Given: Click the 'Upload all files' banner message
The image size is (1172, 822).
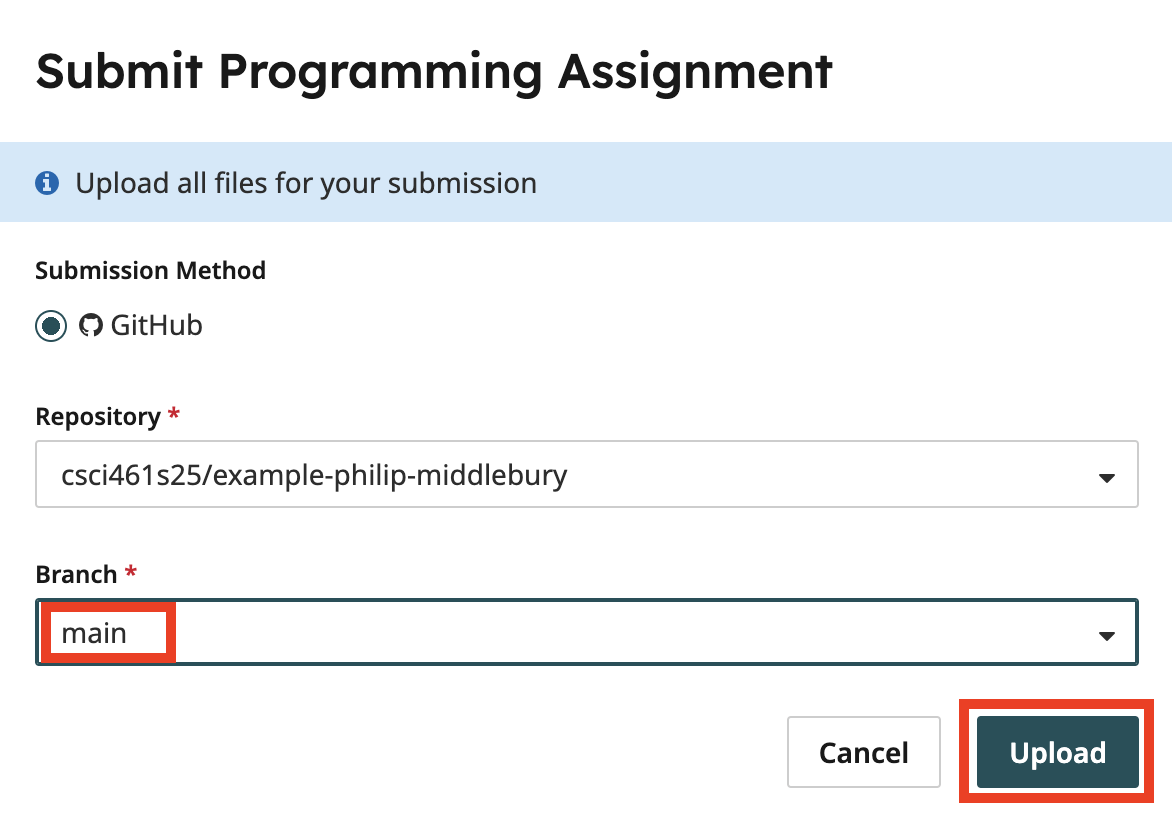Looking at the screenshot, I should click(306, 183).
